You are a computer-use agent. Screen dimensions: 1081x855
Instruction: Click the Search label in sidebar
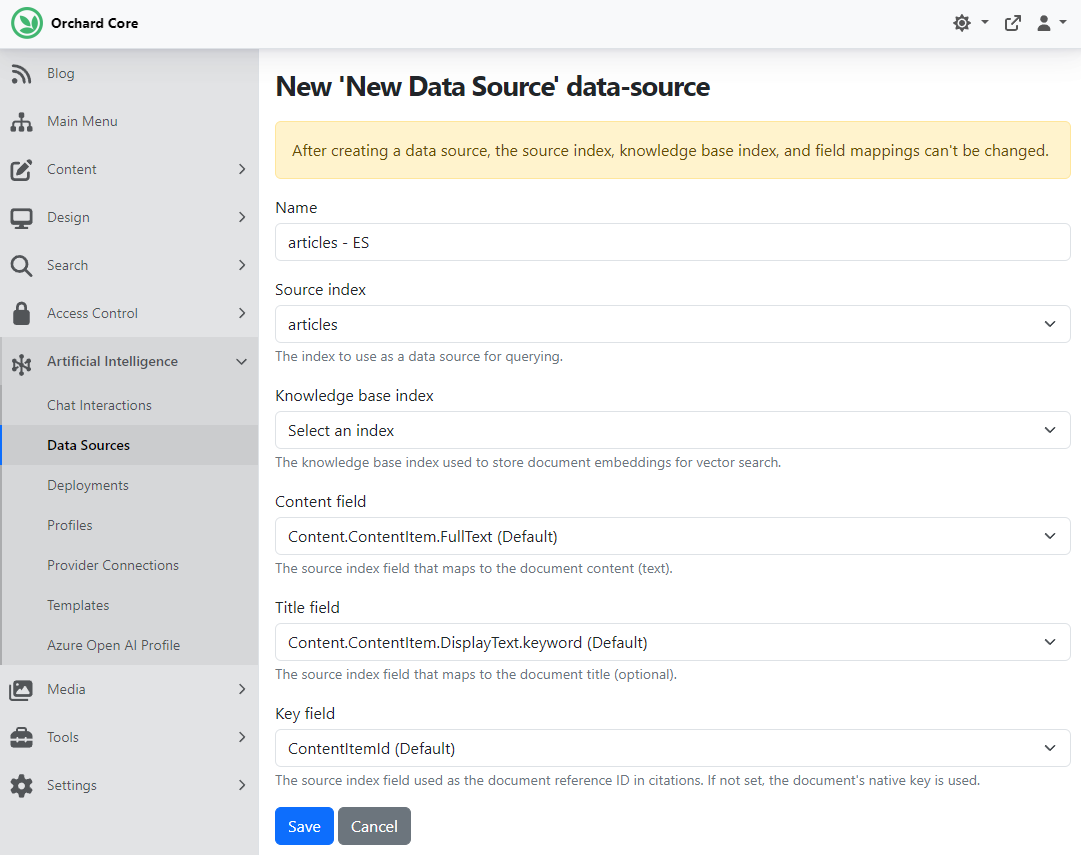click(x=68, y=265)
